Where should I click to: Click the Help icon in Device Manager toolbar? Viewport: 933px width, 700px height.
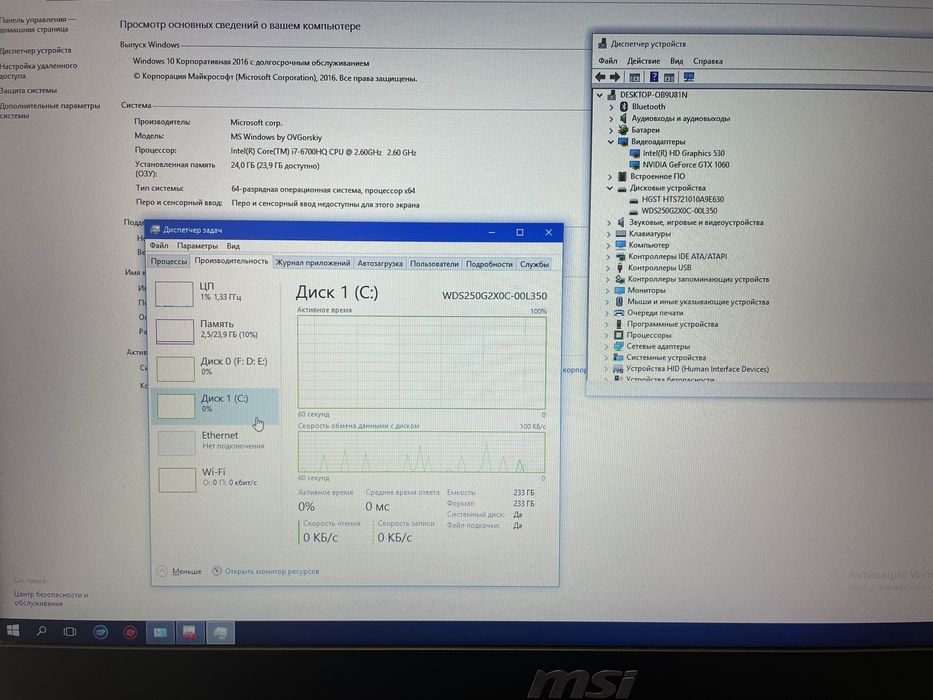click(654, 77)
